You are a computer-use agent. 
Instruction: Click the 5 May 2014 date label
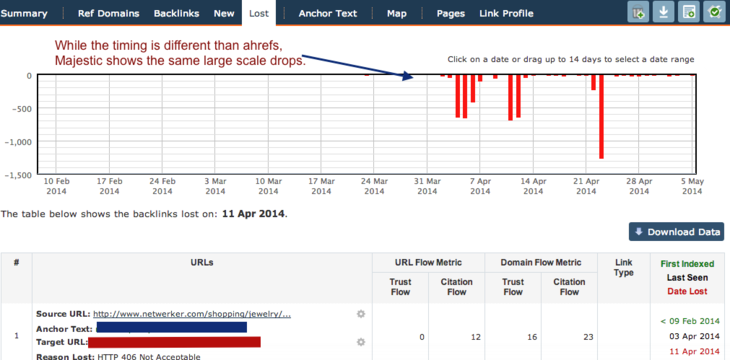(x=692, y=185)
